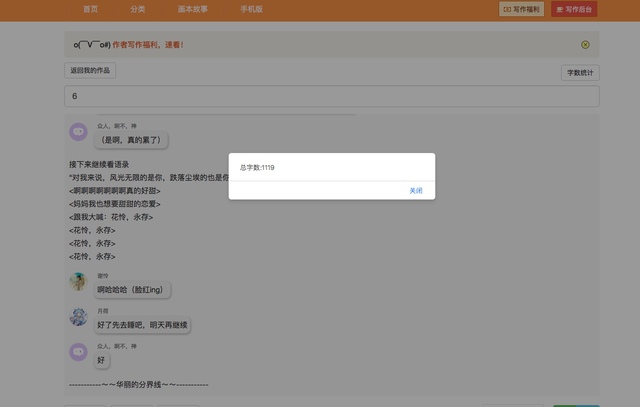Open the 首页 tab in the top navigation
The image size is (640, 407).
click(91, 9)
